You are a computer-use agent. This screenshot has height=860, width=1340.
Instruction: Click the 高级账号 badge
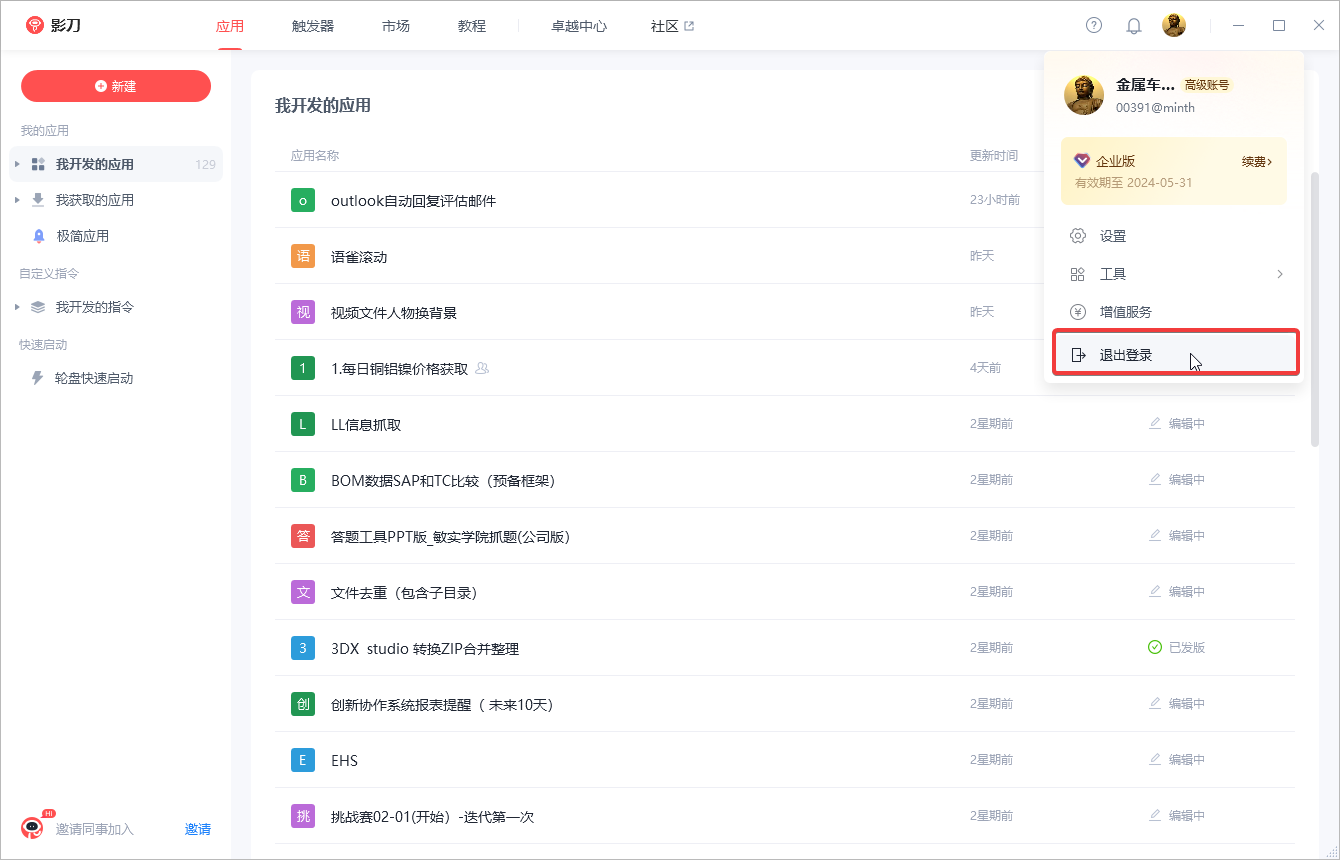click(x=1207, y=85)
